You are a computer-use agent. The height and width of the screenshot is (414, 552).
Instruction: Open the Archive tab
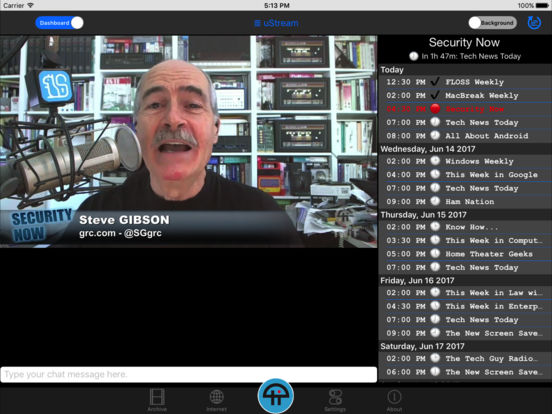click(x=157, y=400)
